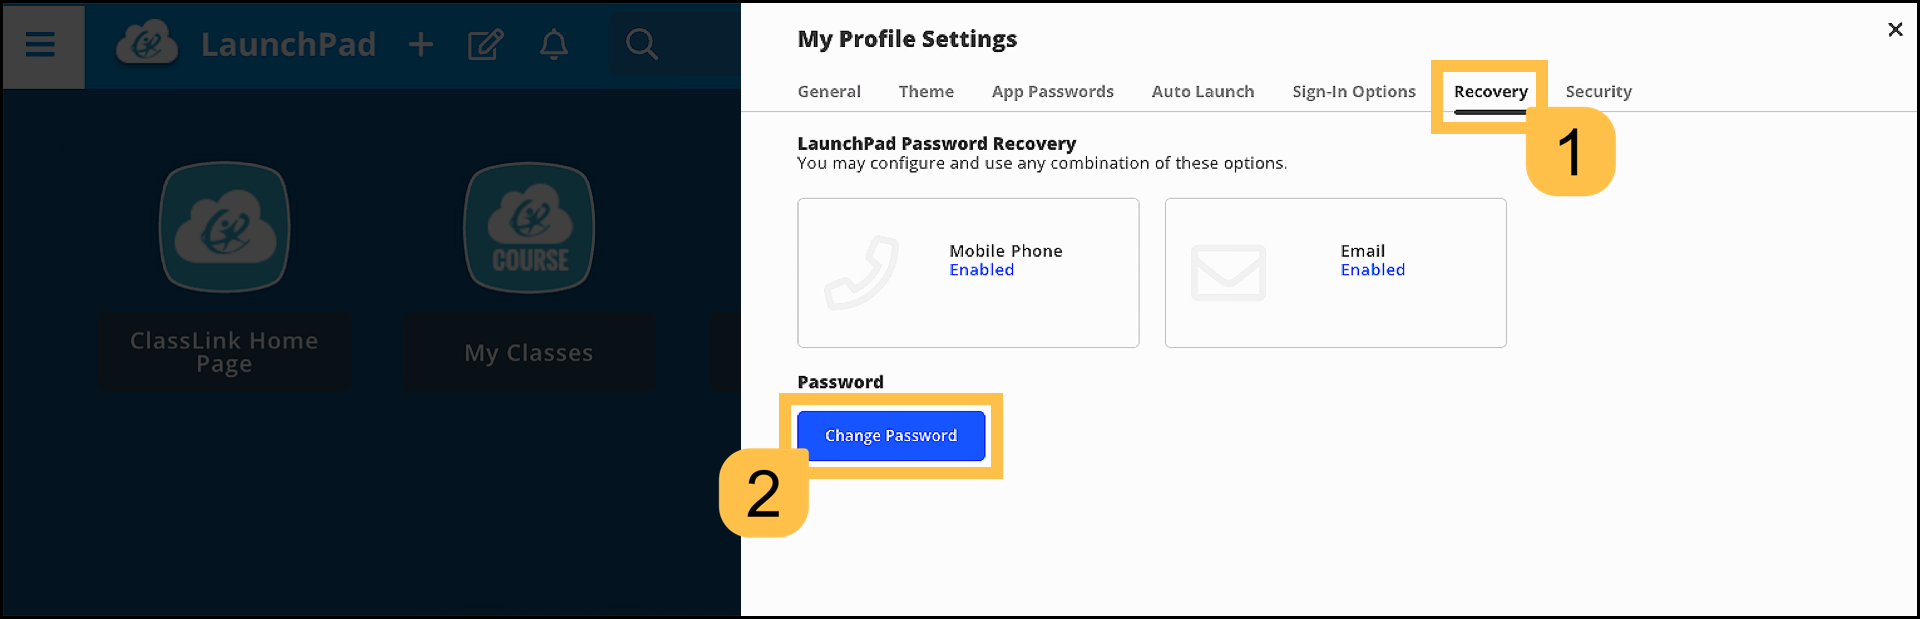Select the App Passwords tab
Viewport: 1920px width, 619px height.
1052,91
